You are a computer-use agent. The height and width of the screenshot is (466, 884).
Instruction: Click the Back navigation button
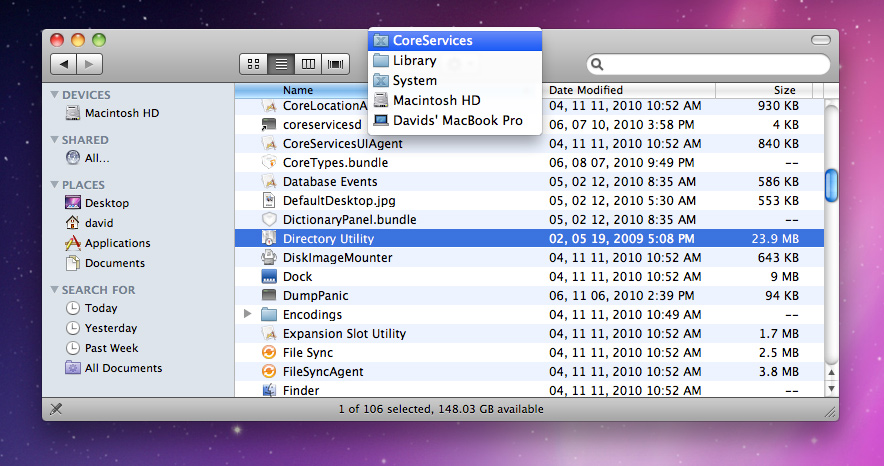click(63, 64)
